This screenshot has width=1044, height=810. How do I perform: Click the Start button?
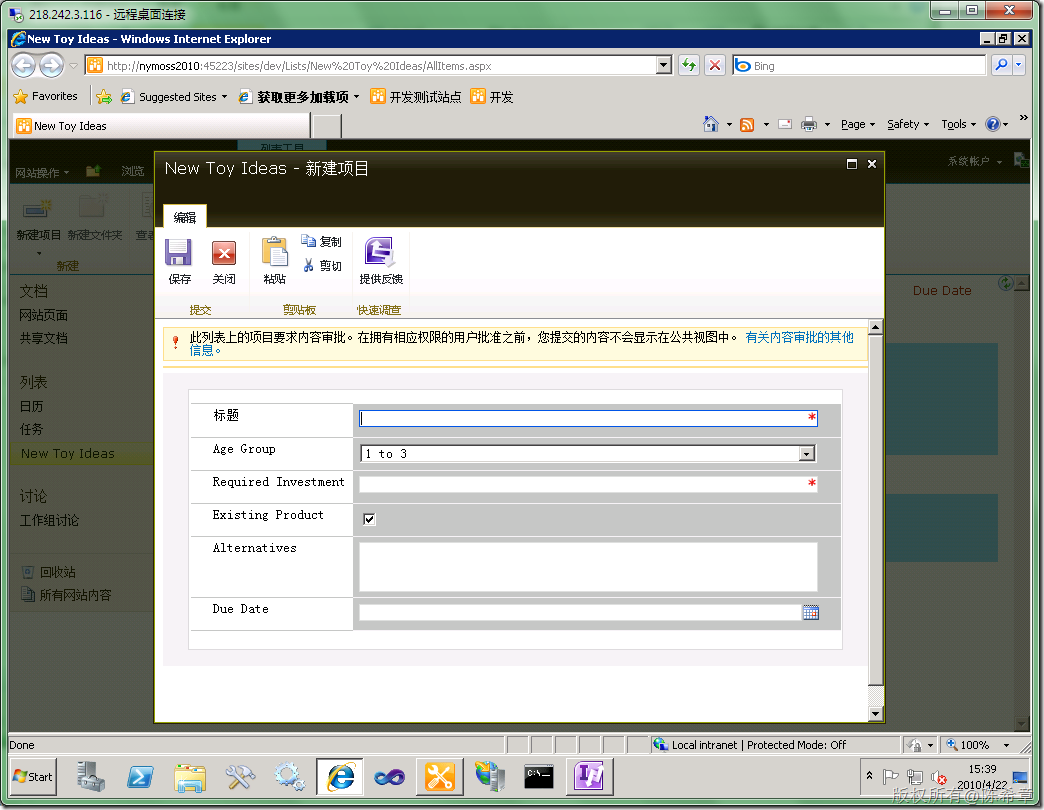33,777
